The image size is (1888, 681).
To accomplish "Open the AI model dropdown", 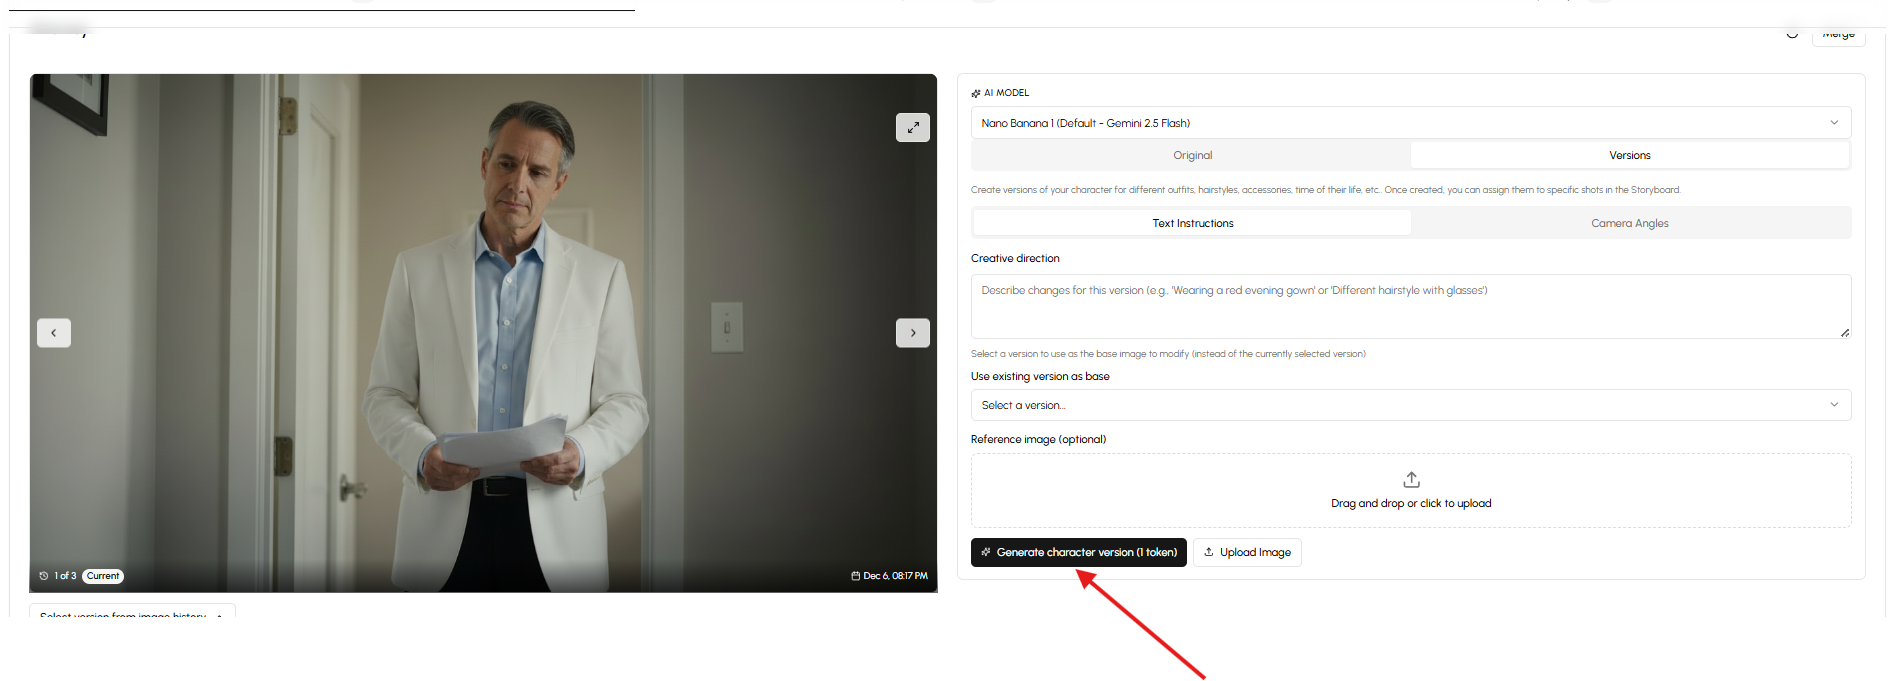I will (1410, 123).
